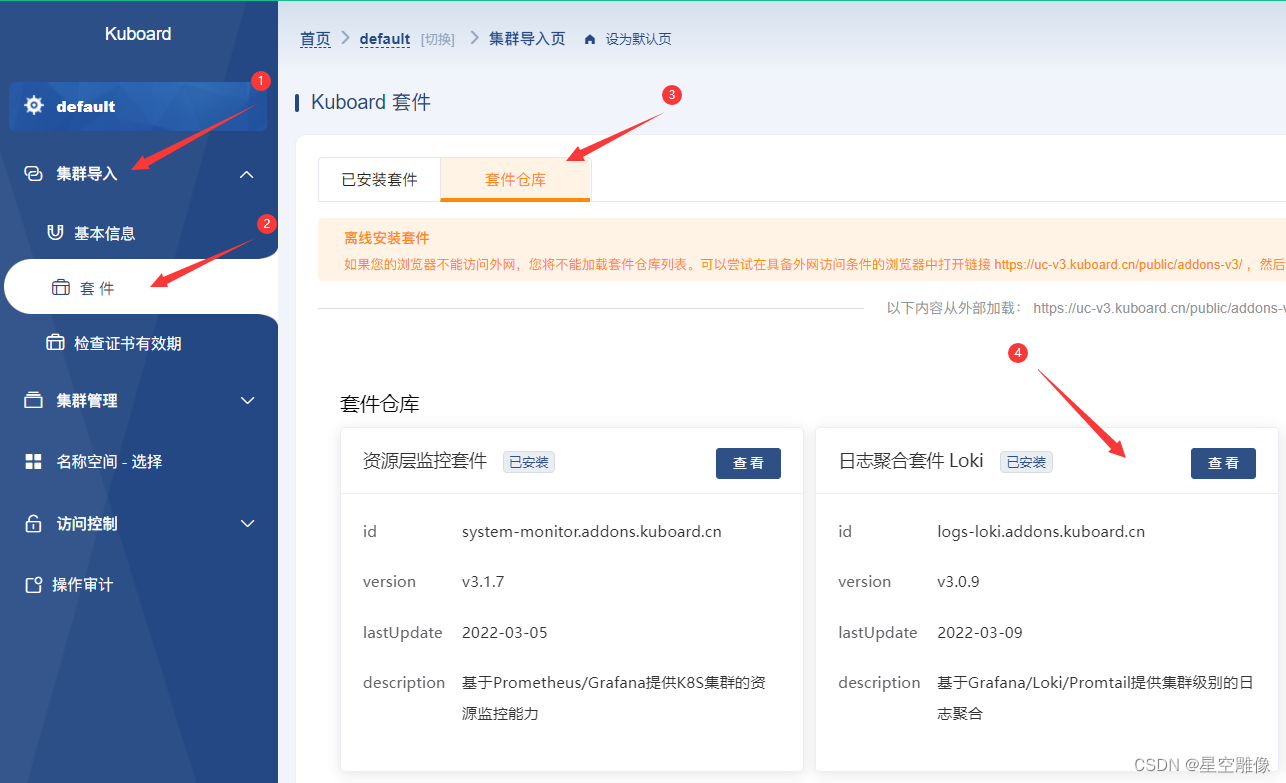
Task: Click lastUpdate value 2022-03-05
Action: (x=505, y=633)
